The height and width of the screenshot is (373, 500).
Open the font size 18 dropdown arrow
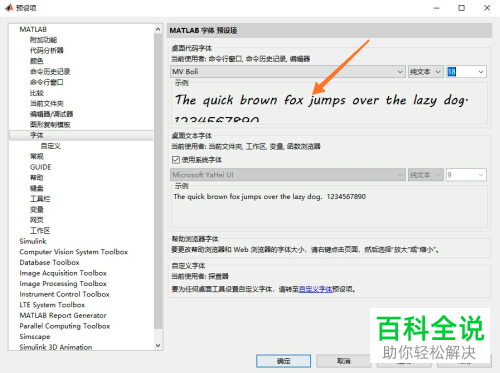481,72
